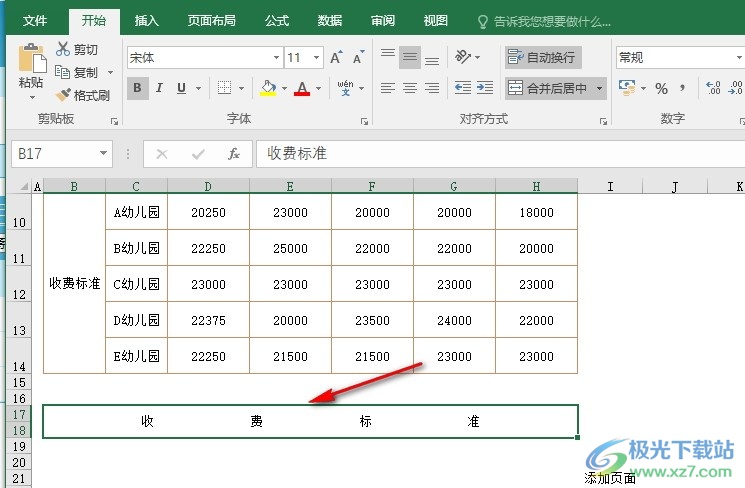Align text right
The width and height of the screenshot is (745, 488).
tap(432, 88)
